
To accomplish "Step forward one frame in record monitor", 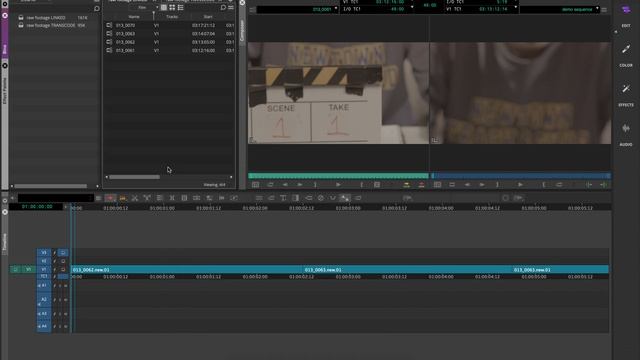I will coord(482,185).
